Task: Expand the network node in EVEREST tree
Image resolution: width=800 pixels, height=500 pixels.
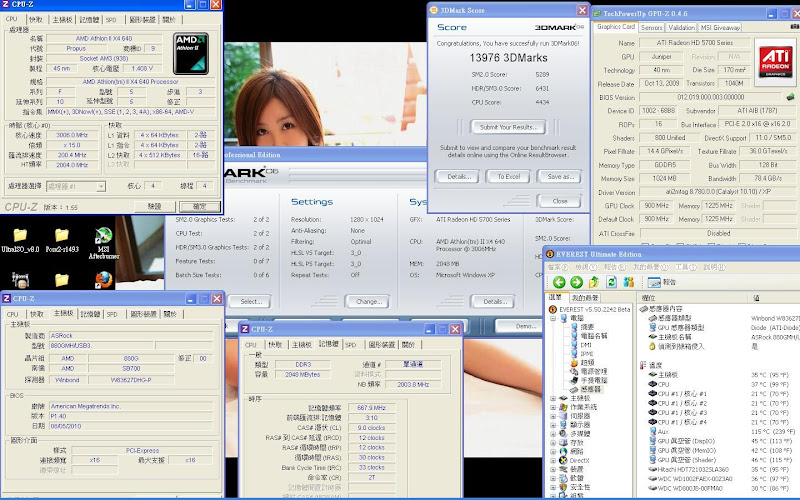Action: coord(553,452)
